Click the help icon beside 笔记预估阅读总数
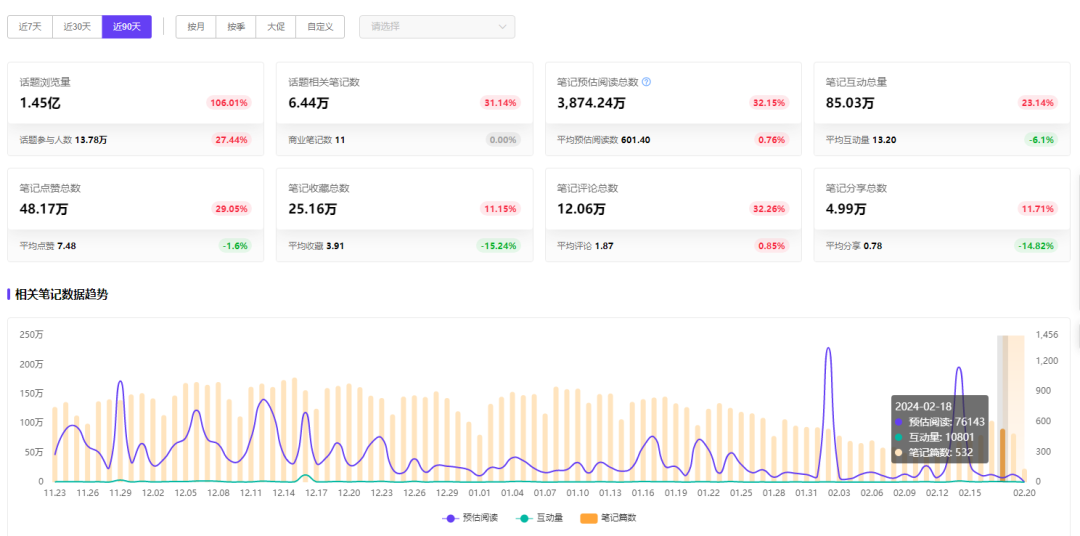This screenshot has height=536, width=1080. point(646,82)
